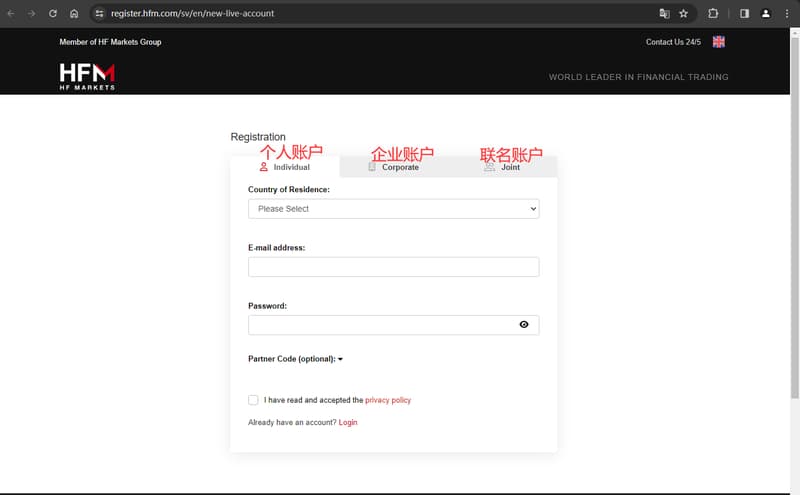Click the HFM Markets logo

[x=87, y=76]
